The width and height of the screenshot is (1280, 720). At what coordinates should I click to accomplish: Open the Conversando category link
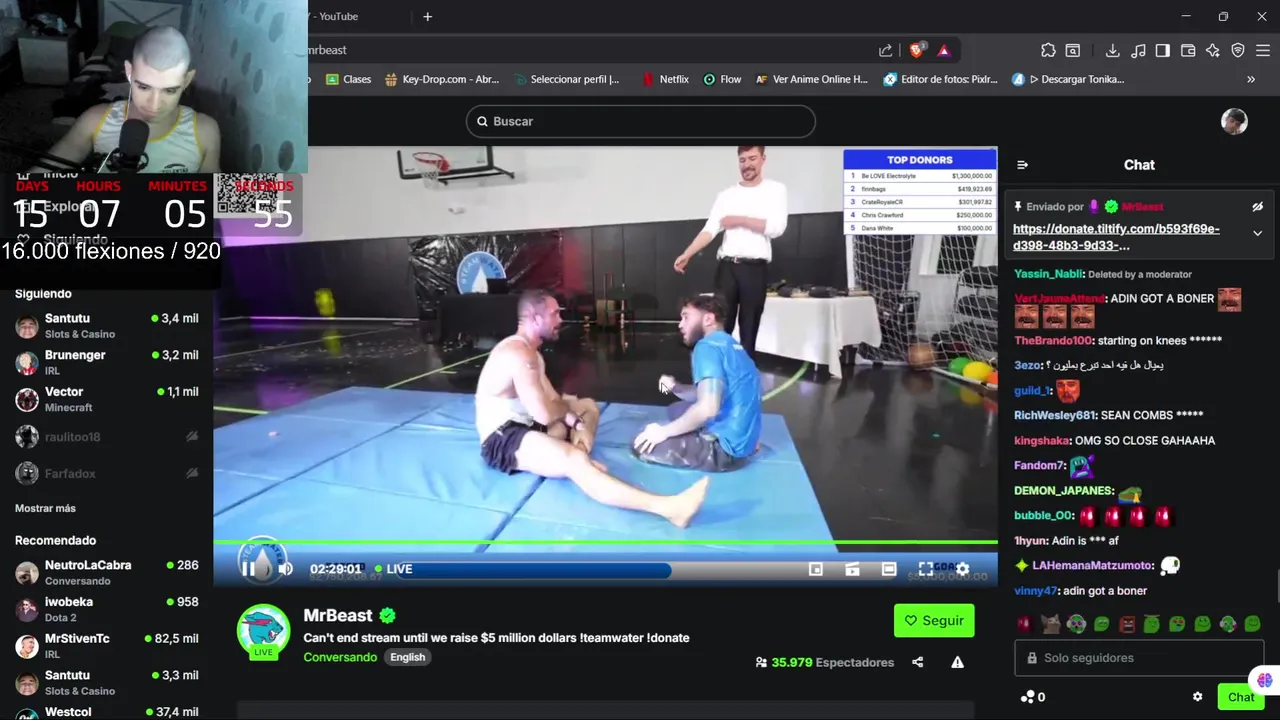tap(340, 657)
